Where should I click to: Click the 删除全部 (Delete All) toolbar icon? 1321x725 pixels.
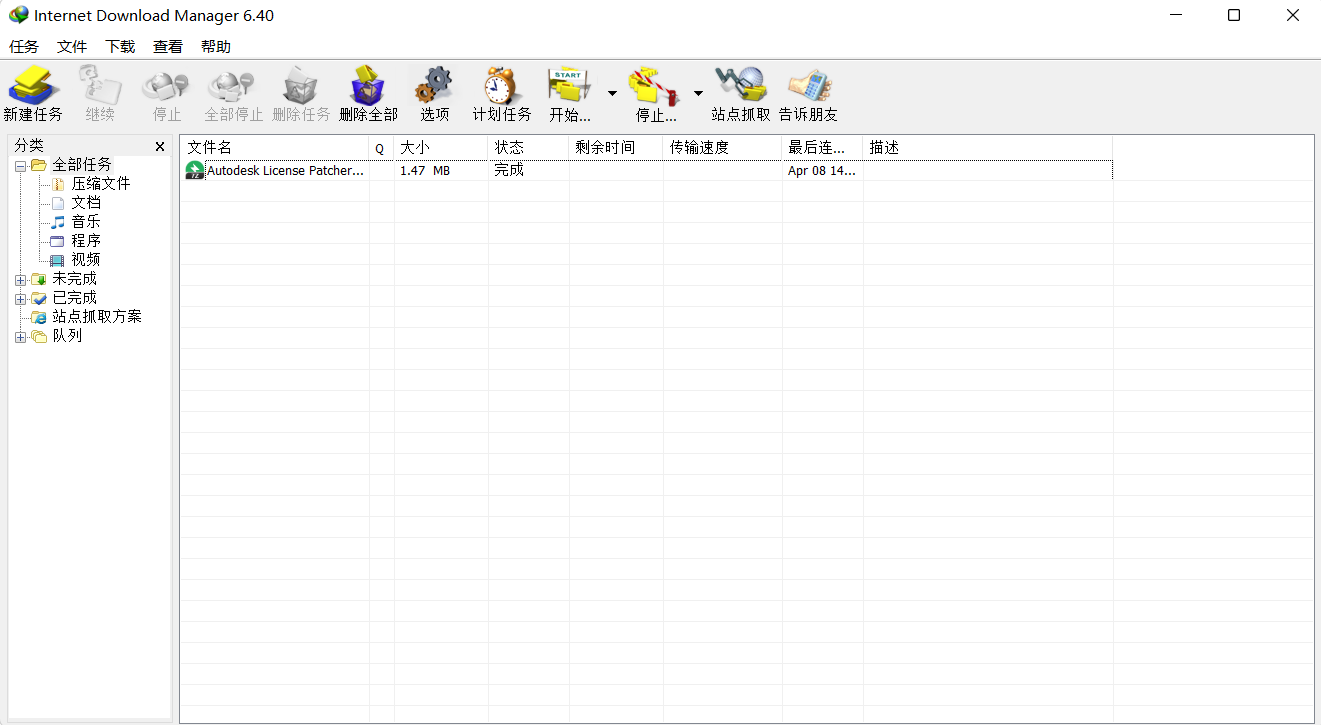coord(368,94)
